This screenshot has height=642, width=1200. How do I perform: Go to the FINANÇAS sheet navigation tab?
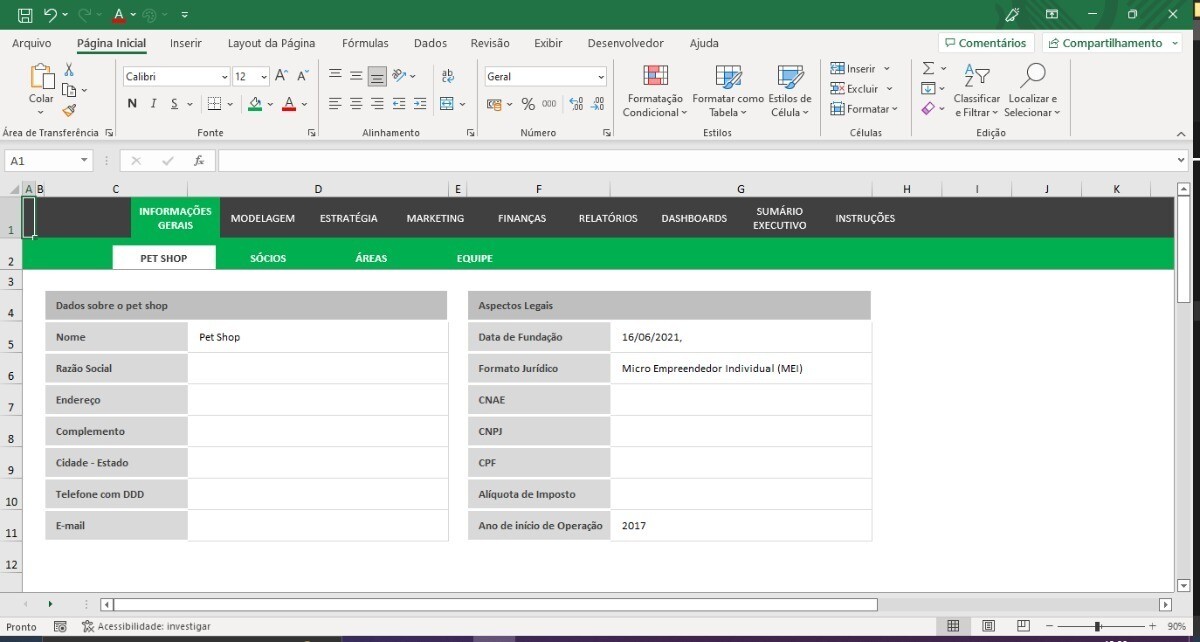click(x=522, y=218)
